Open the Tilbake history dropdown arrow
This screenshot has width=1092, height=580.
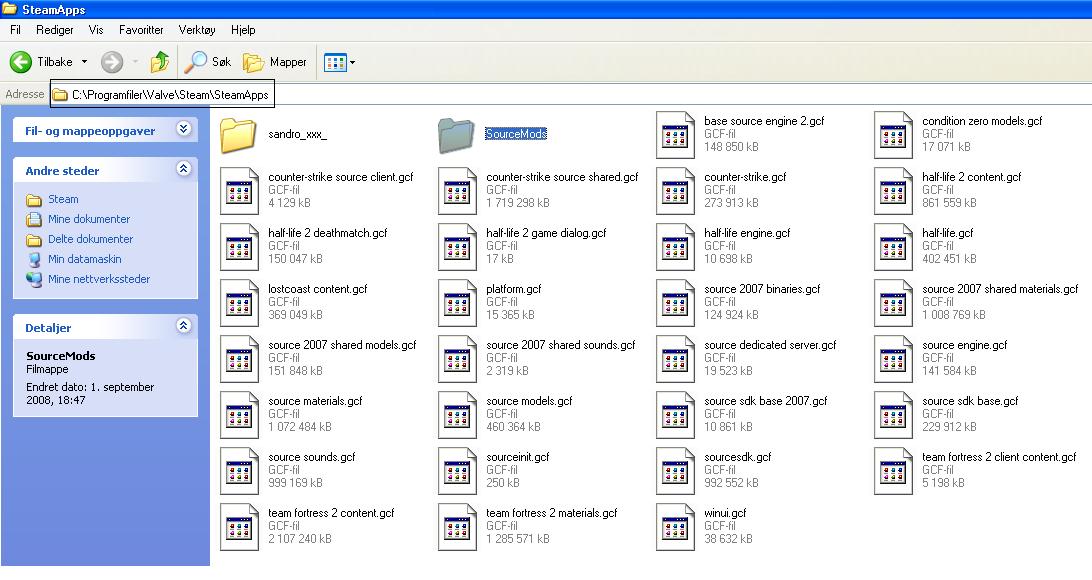(84, 62)
